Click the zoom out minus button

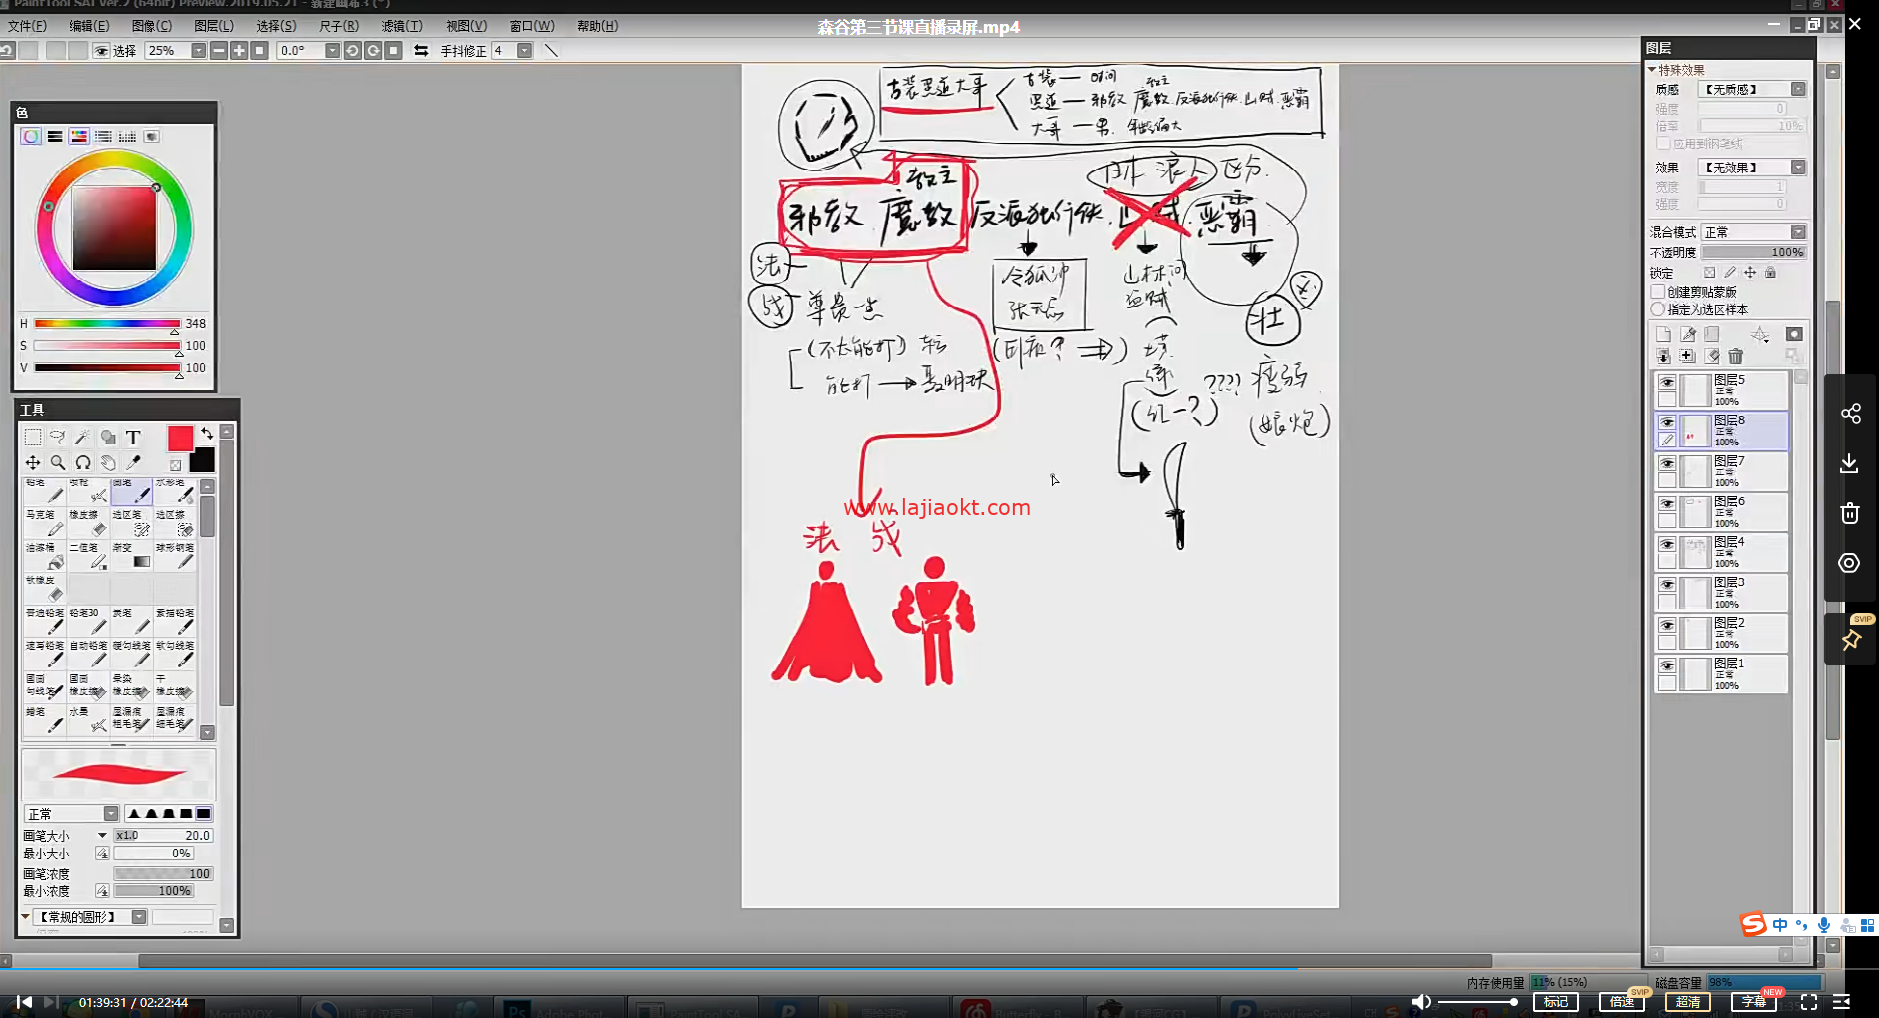218,50
